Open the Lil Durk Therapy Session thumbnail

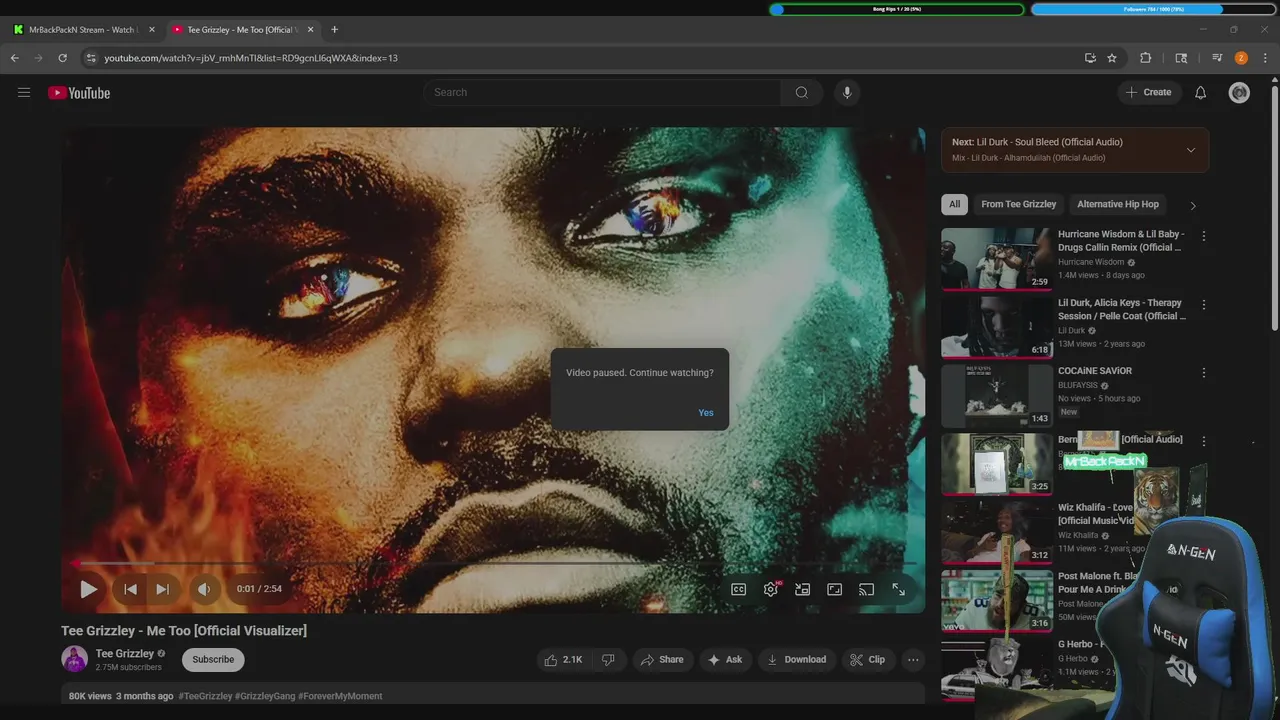click(x=996, y=327)
